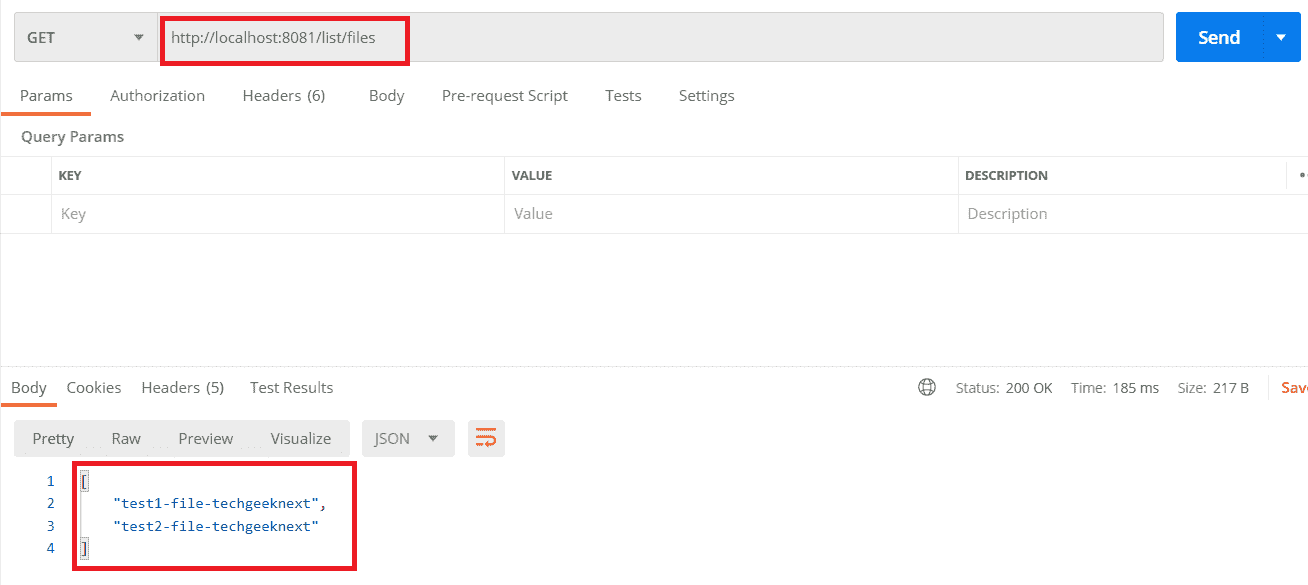Screen dimensions: 1308x585
Task: Open the response Cookies tab
Action: click(x=94, y=387)
